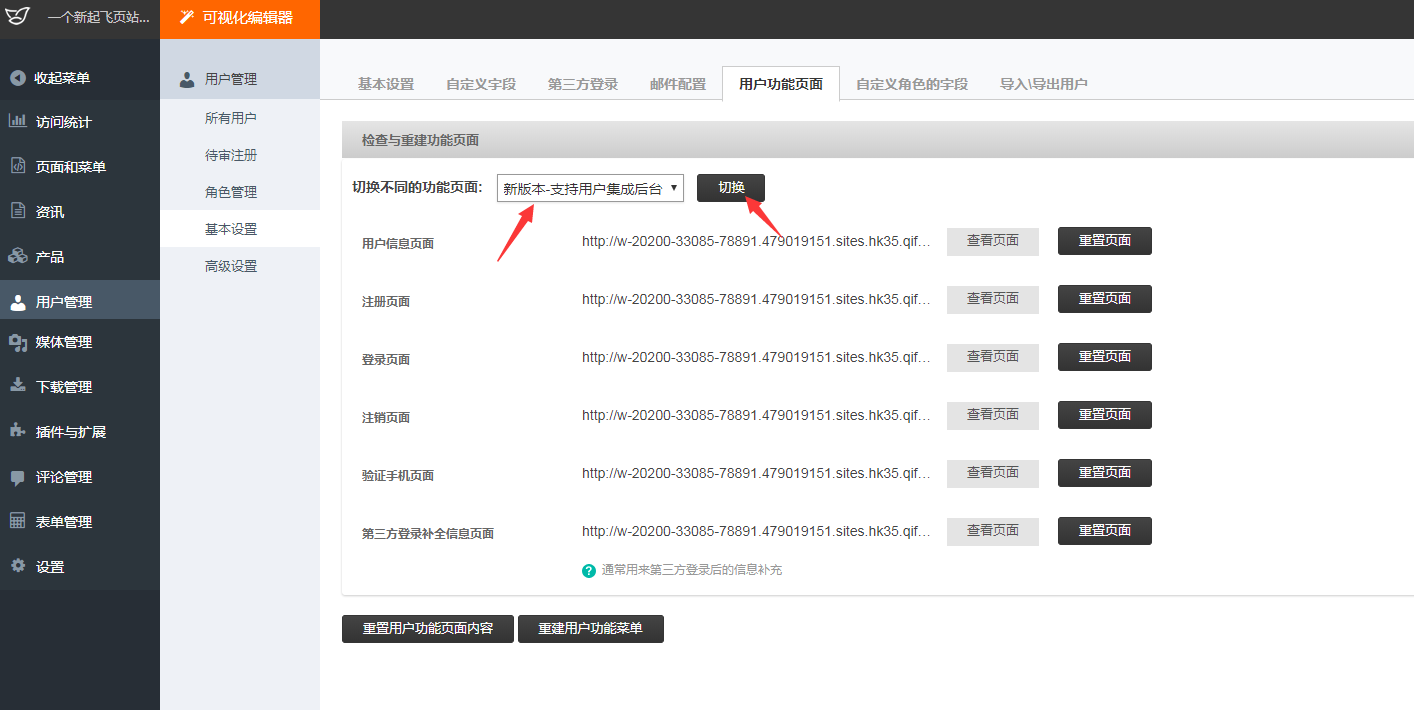Reset page for 第三方登录补全信息页面
Screen dimensions: 1414x710
1105,531
